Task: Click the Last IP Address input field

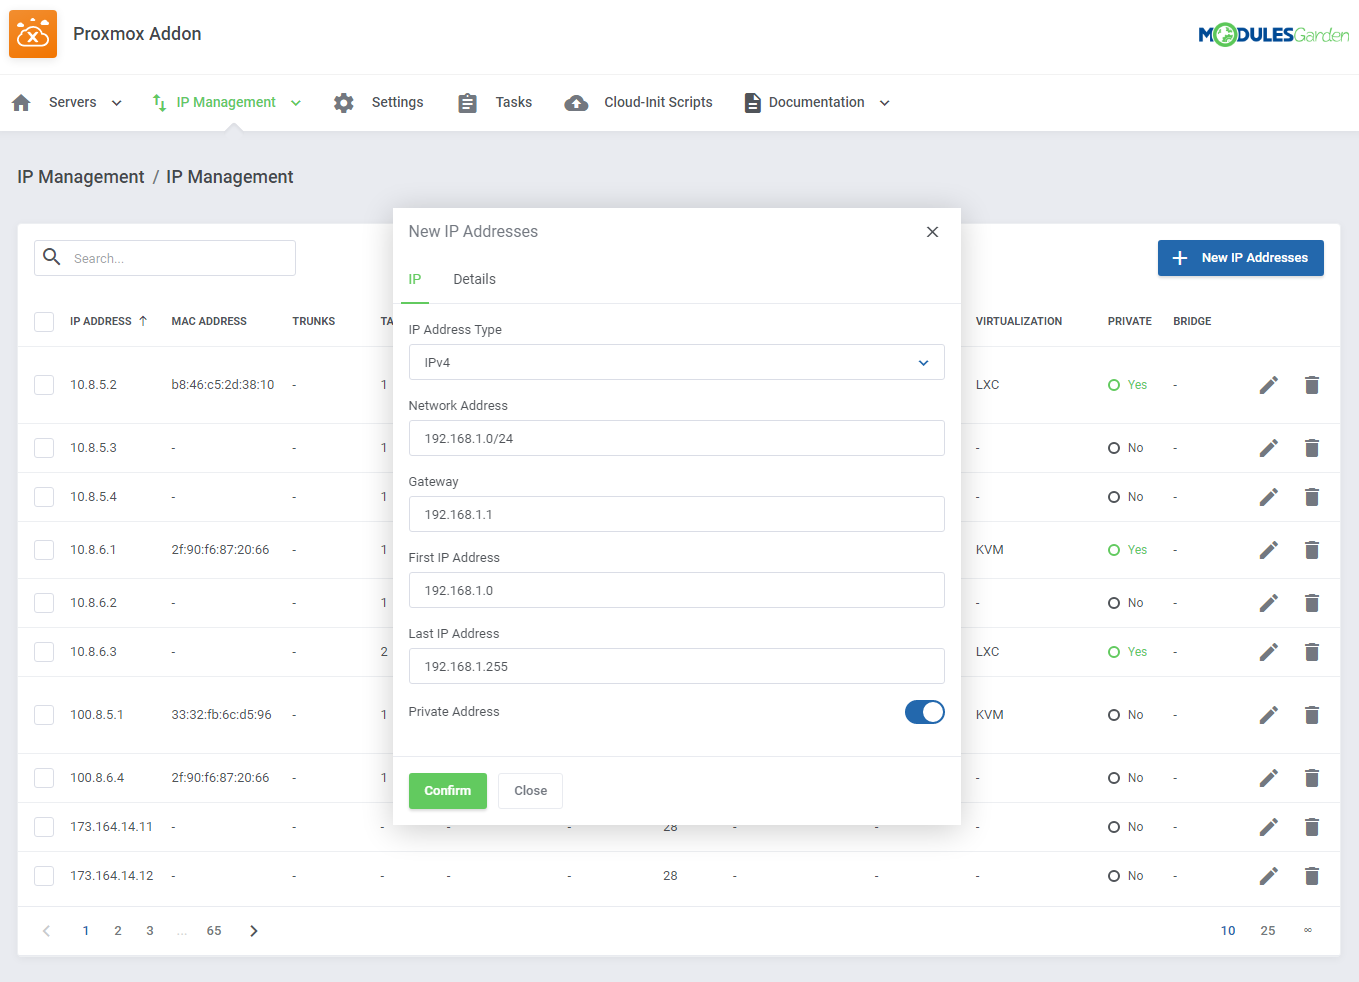Action: (676, 666)
